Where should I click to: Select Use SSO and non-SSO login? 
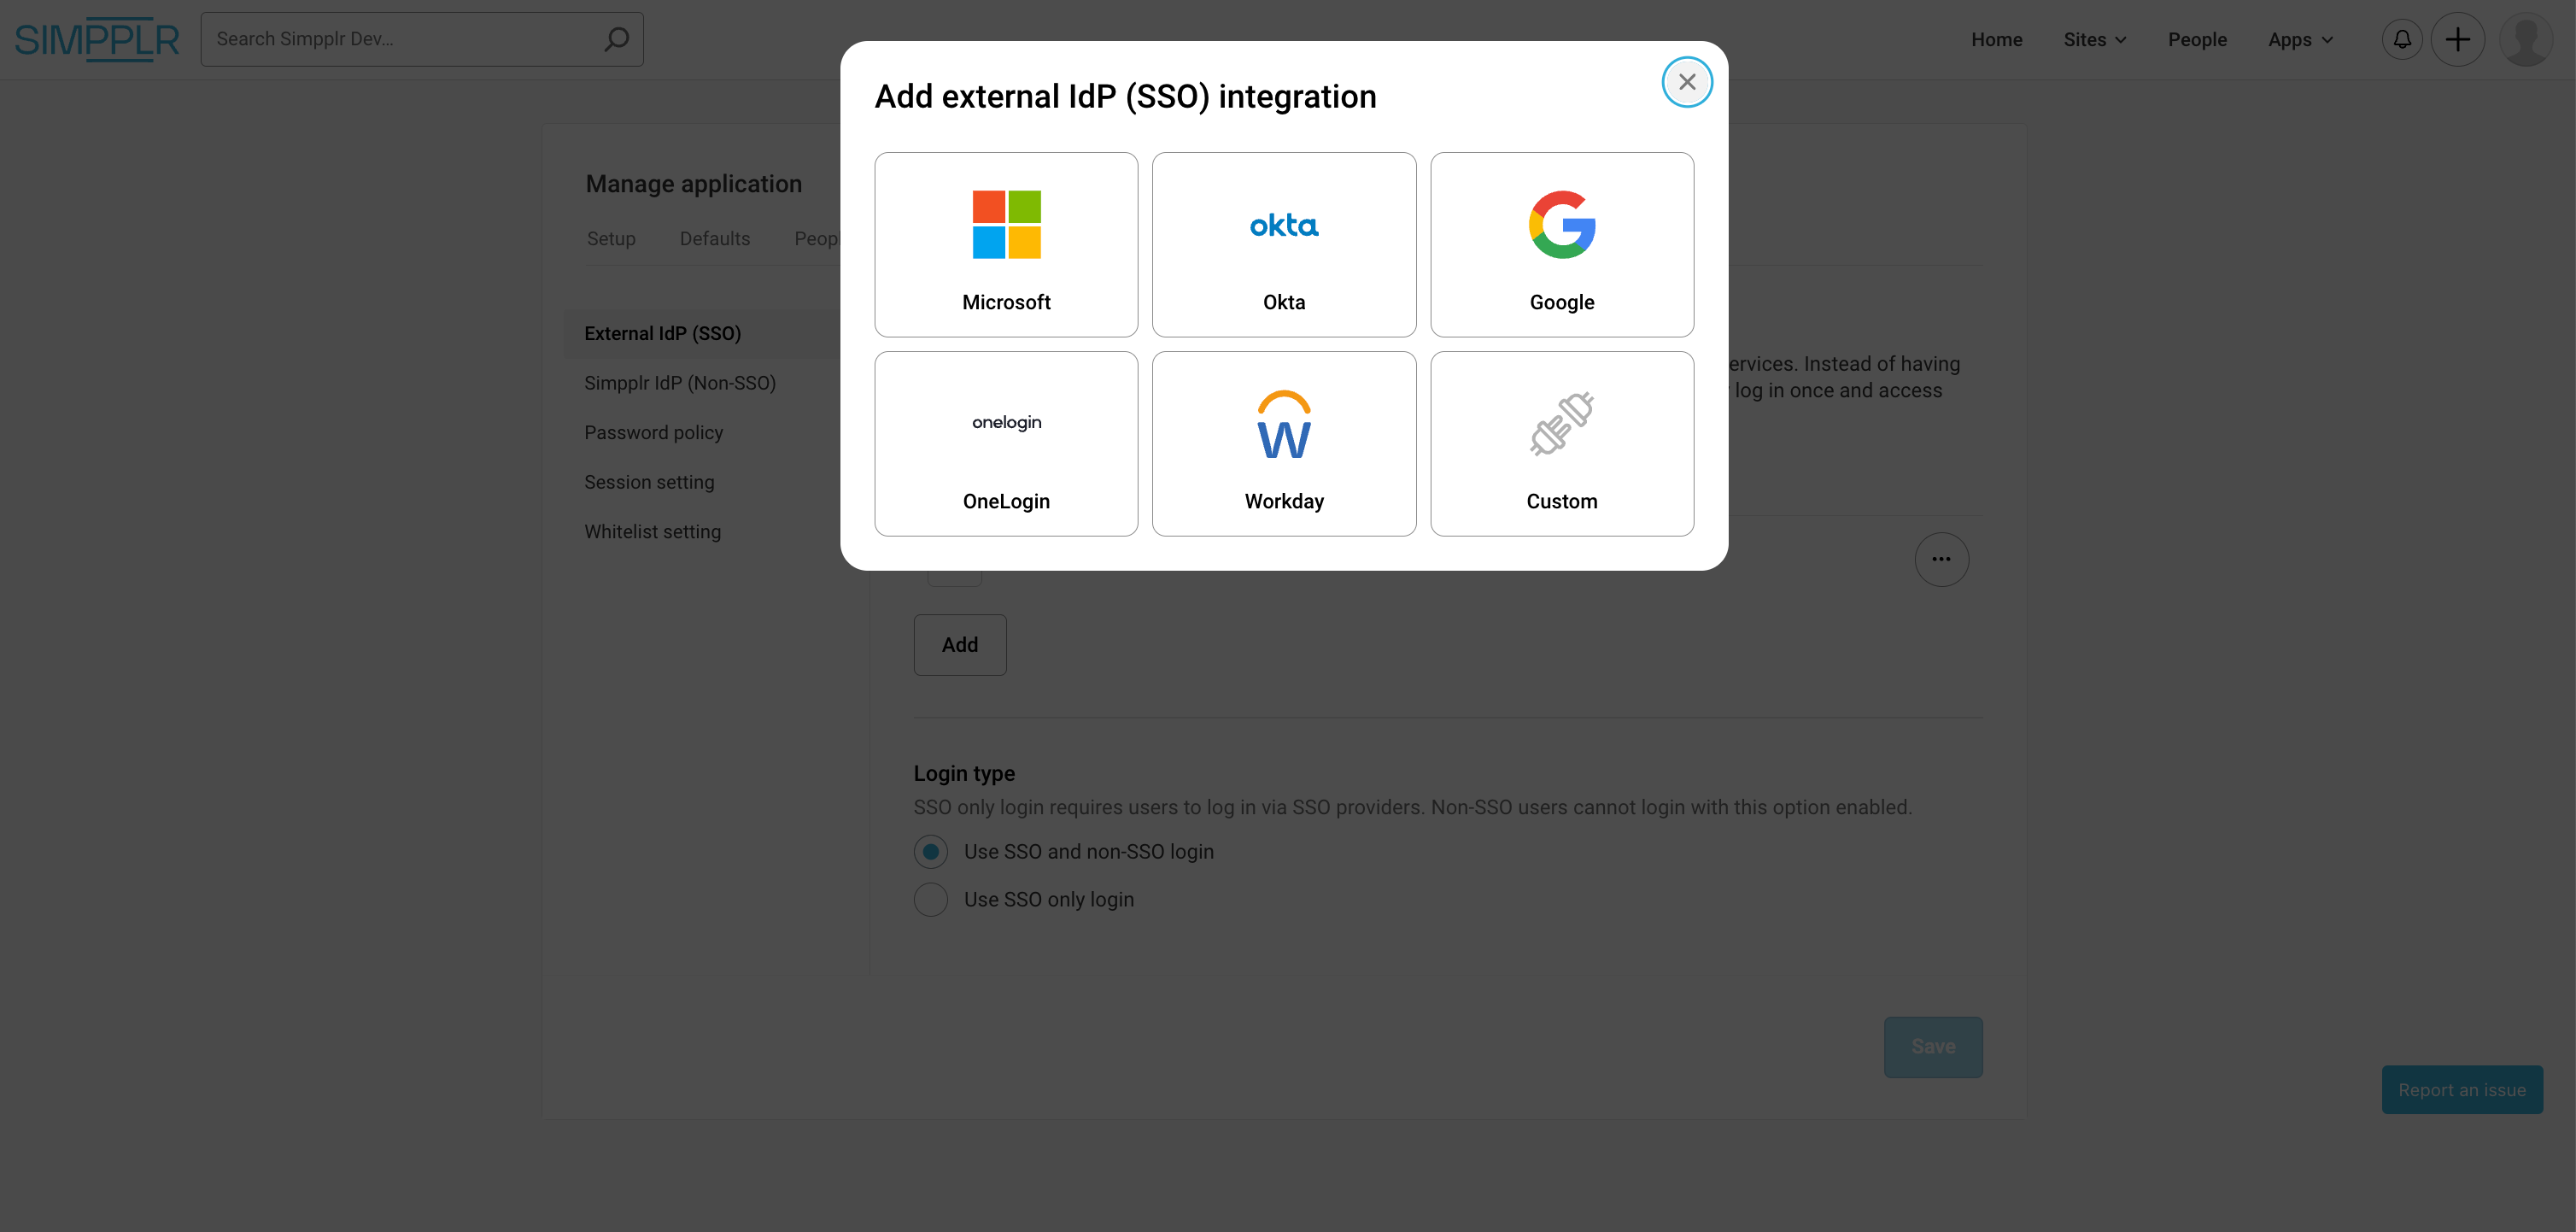pos(930,852)
